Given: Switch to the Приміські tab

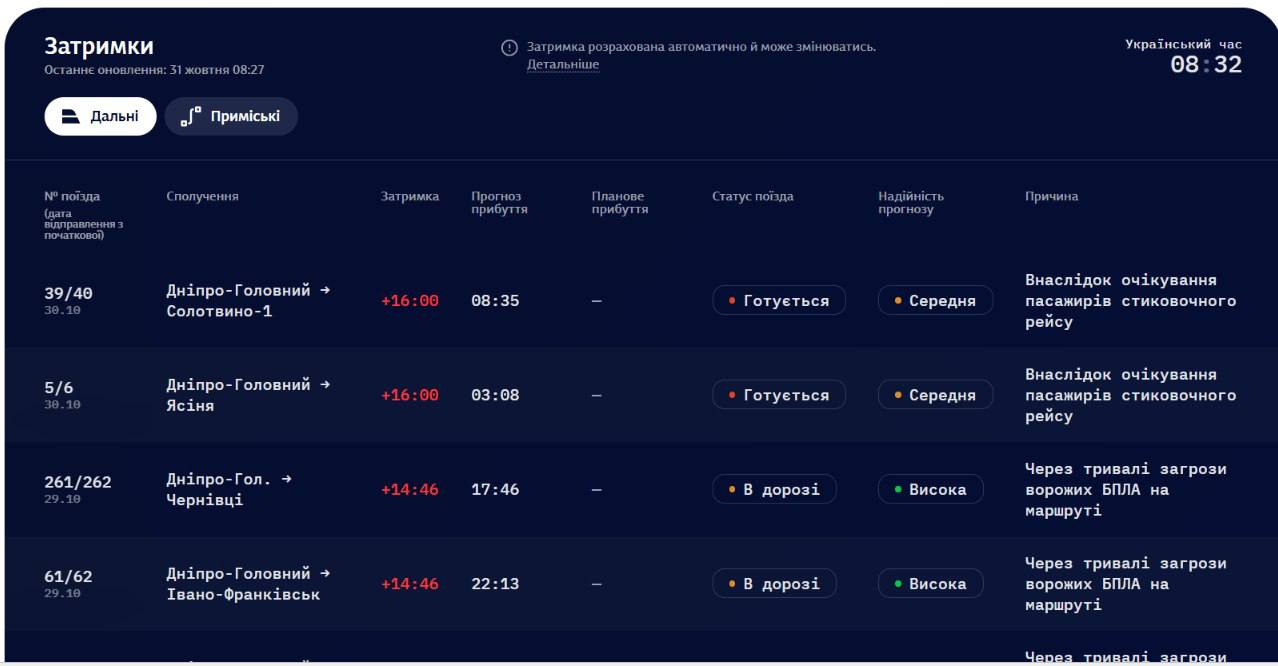Looking at the screenshot, I should click(231, 116).
